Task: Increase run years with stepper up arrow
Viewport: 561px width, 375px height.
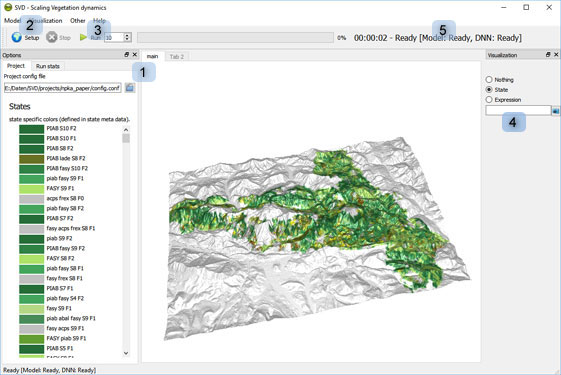Action: click(127, 35)
